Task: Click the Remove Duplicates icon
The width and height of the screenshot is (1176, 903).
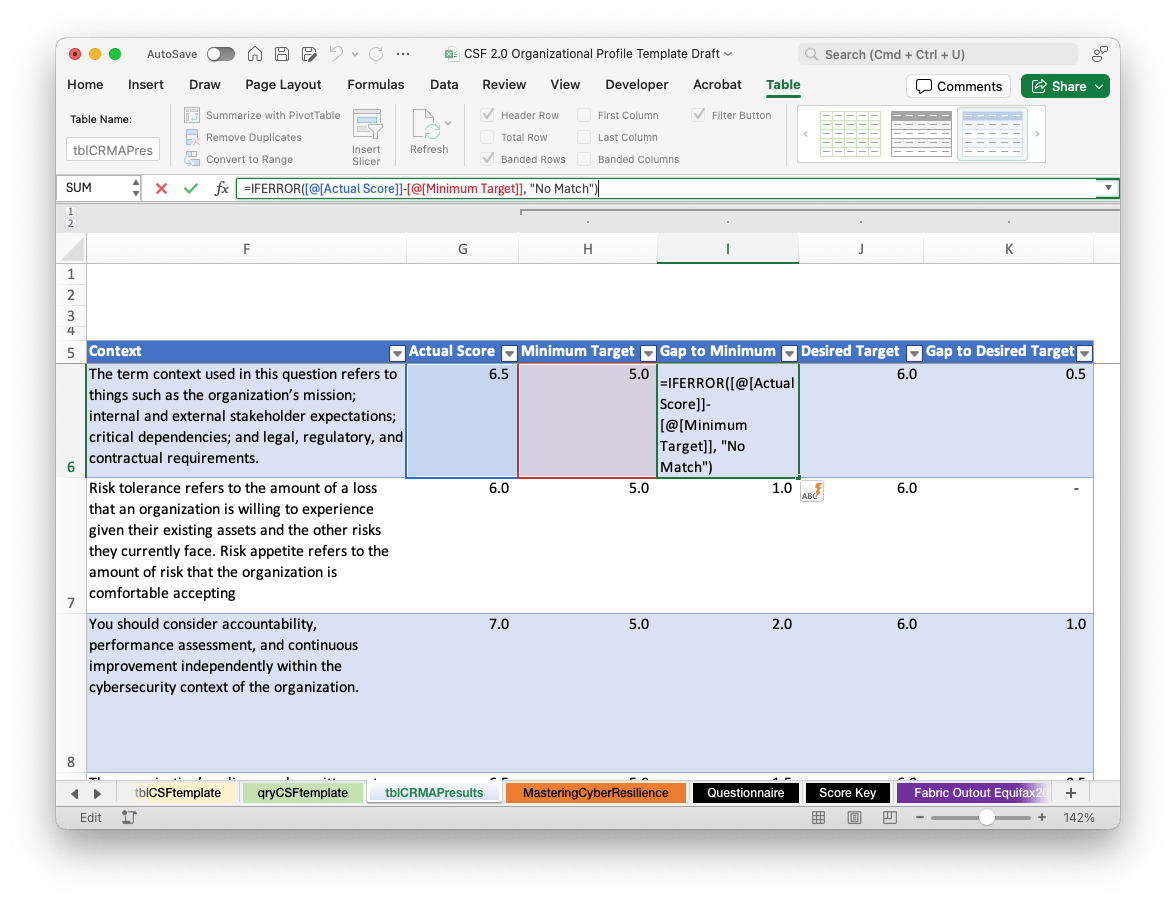Action: 192,137
